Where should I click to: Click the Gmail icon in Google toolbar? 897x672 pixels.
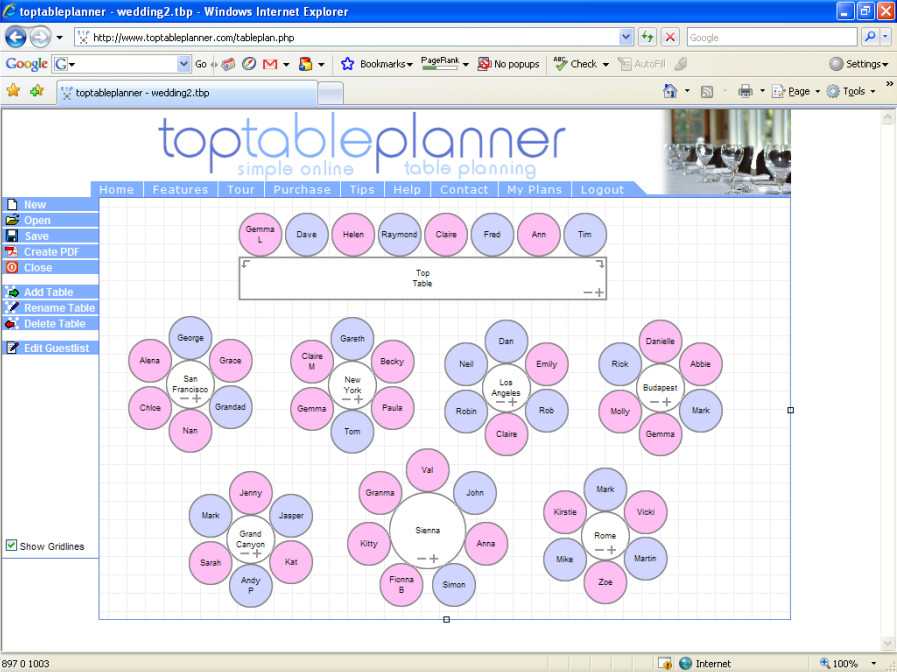[270, 64]
